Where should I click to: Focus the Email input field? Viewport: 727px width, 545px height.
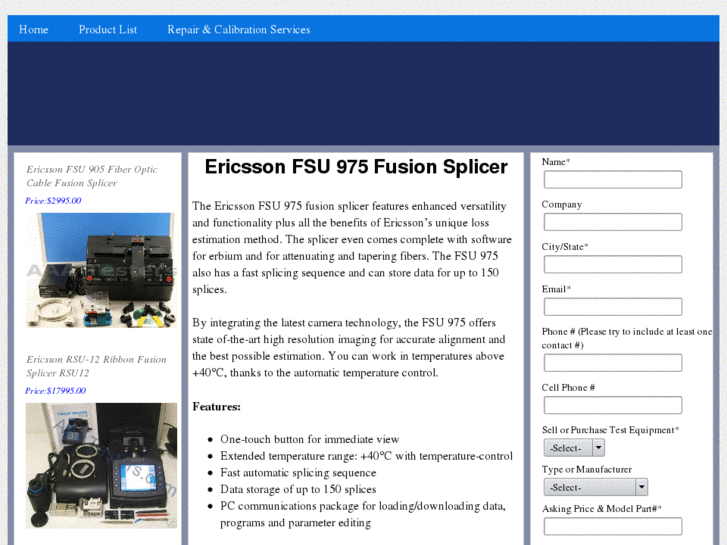(612, 307)
